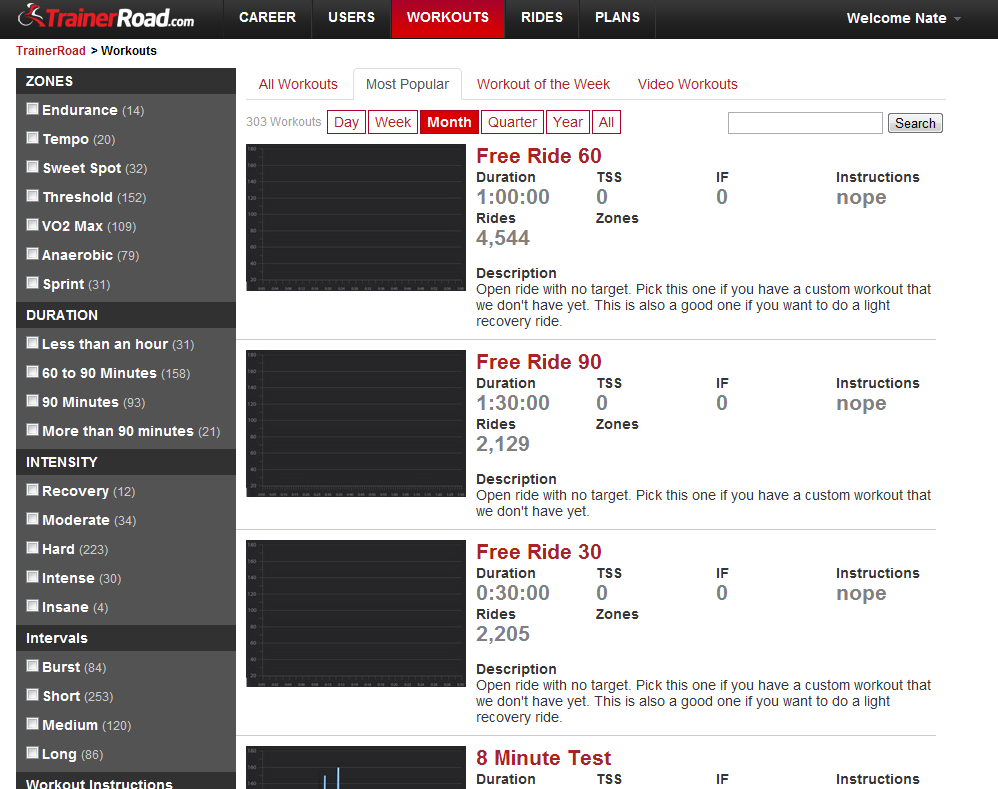Viewport: 998px width, 789px height.
Task: Click the DURATION section header
Action: pyautogui.click(x=126, y=316)
